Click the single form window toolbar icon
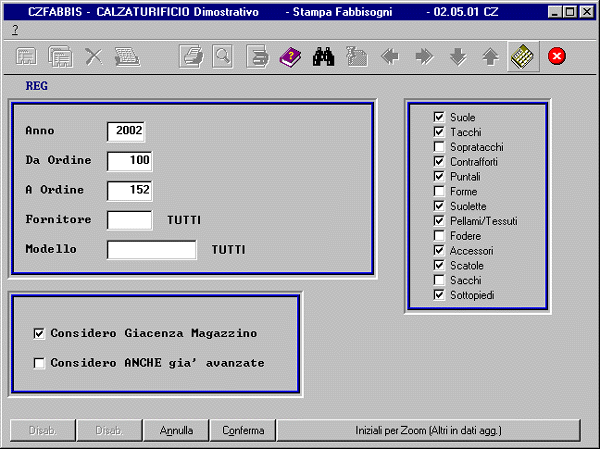The width and height of the screenshot is (600, 449). (26, 57)
